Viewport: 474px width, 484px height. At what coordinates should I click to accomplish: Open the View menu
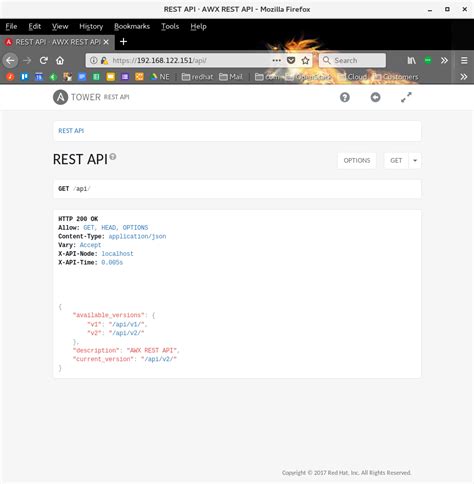[60, 26]
